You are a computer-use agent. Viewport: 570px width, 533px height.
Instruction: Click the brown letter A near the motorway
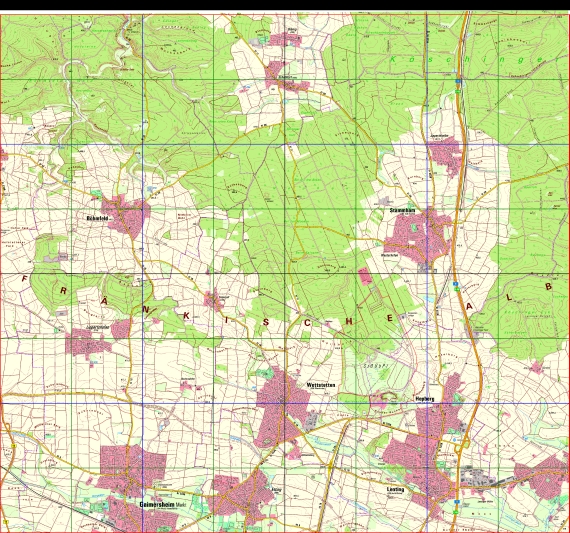click(x=469, y=307)
